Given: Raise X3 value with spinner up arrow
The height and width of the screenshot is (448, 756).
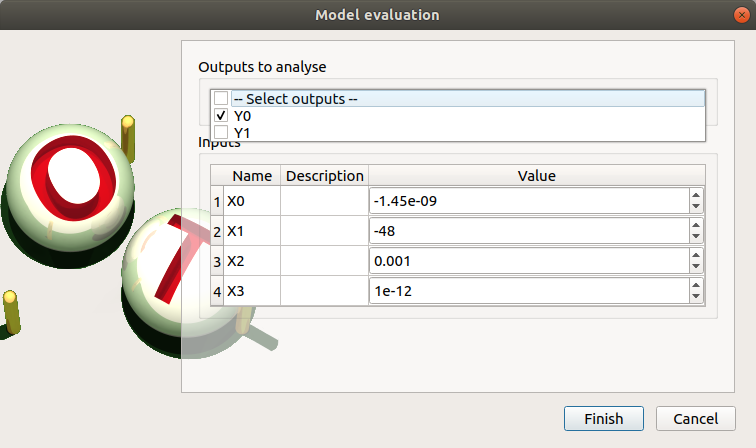Looking at the screenshot, I should (696, 286).
